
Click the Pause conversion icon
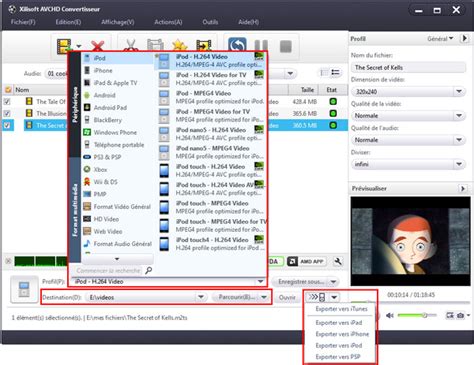pos(261,46)
